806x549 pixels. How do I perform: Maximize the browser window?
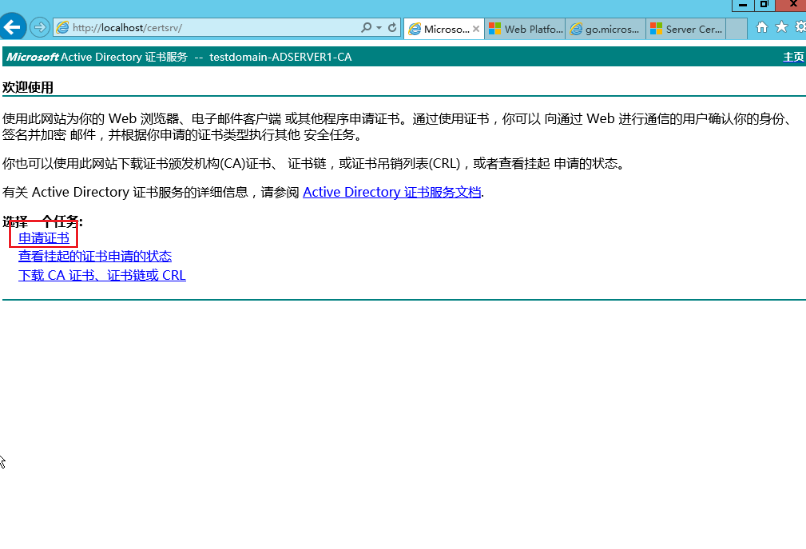764,5
